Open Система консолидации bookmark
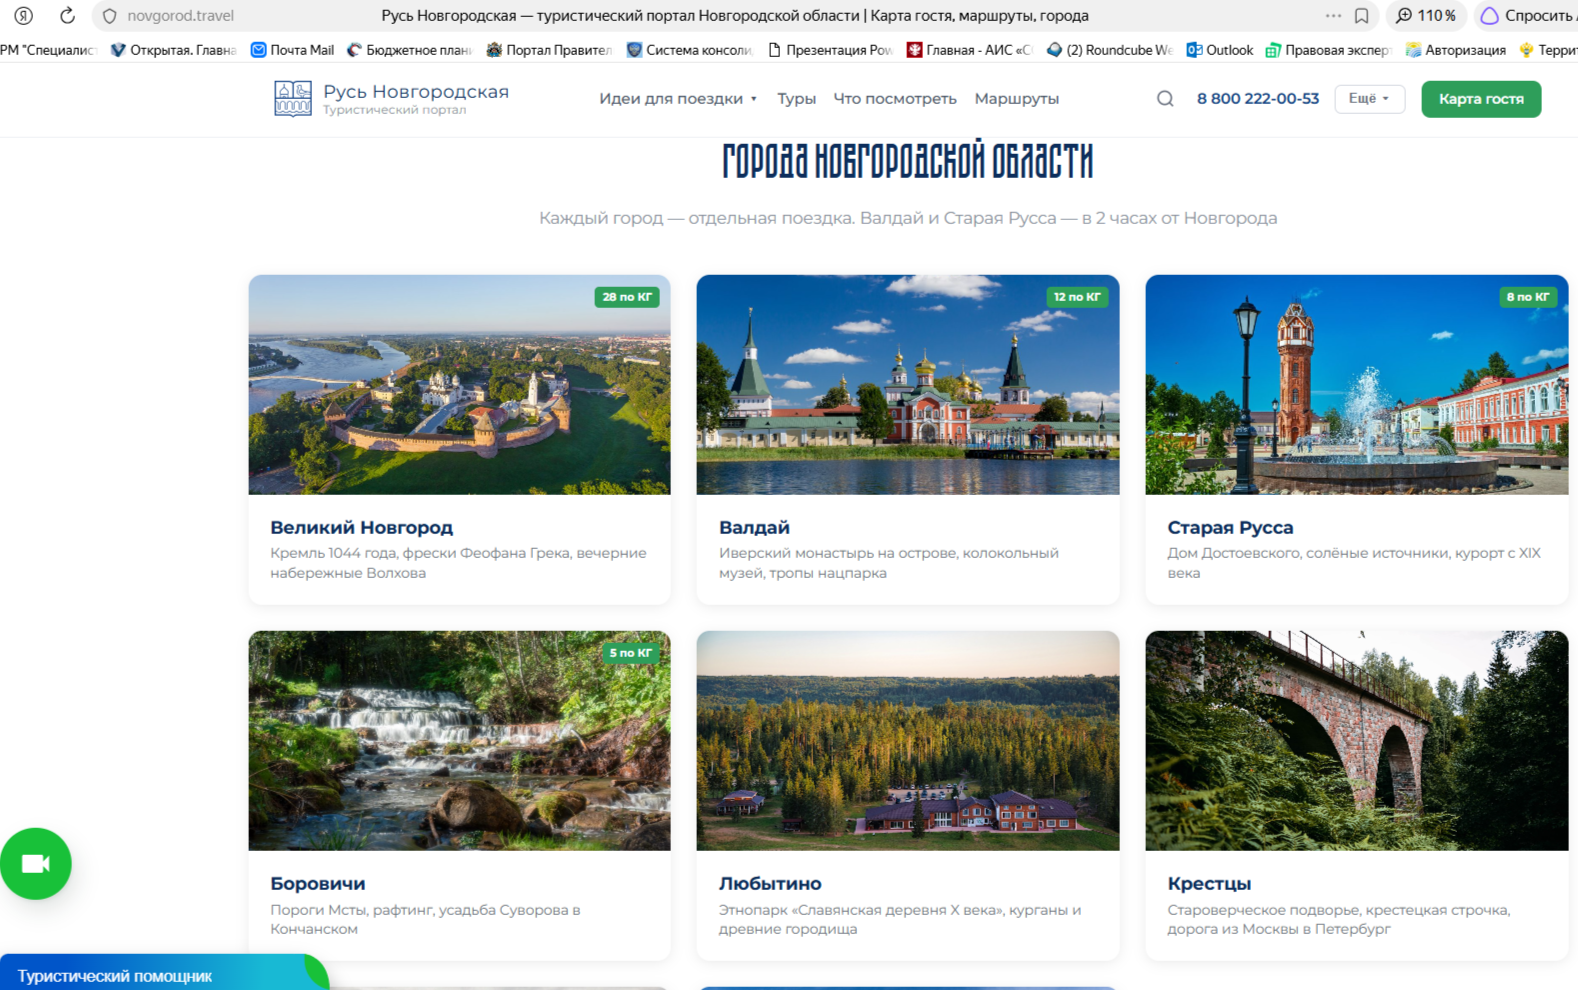 coord(689,50)
